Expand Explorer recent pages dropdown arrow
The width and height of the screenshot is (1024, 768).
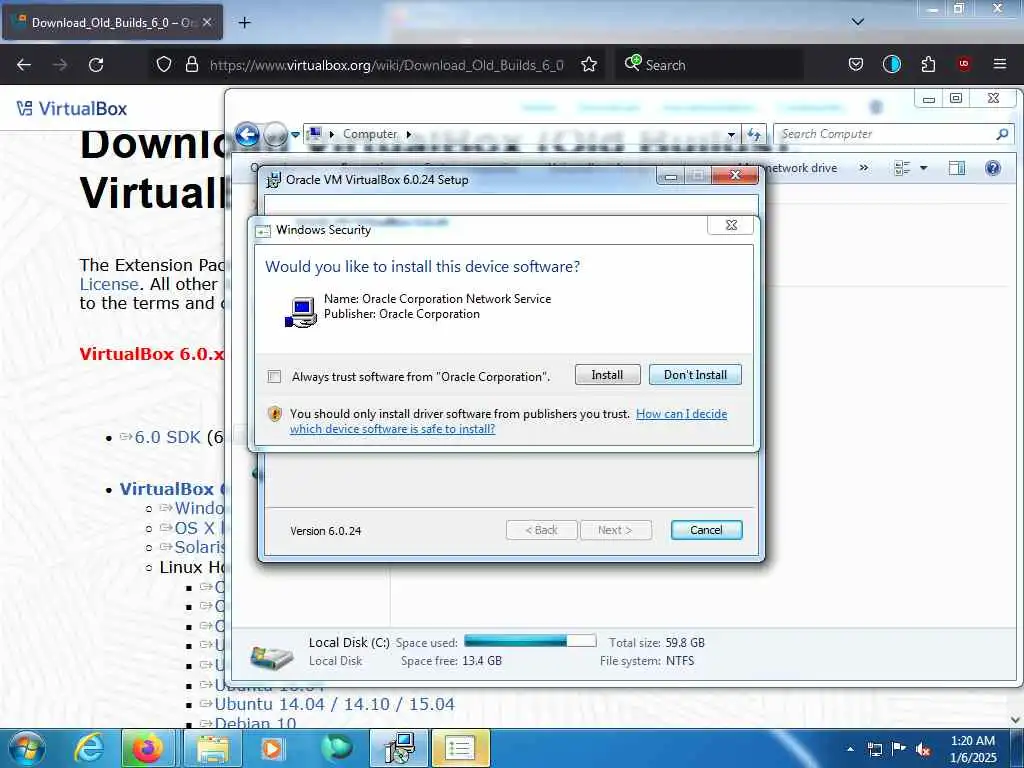tap(295, 135)
